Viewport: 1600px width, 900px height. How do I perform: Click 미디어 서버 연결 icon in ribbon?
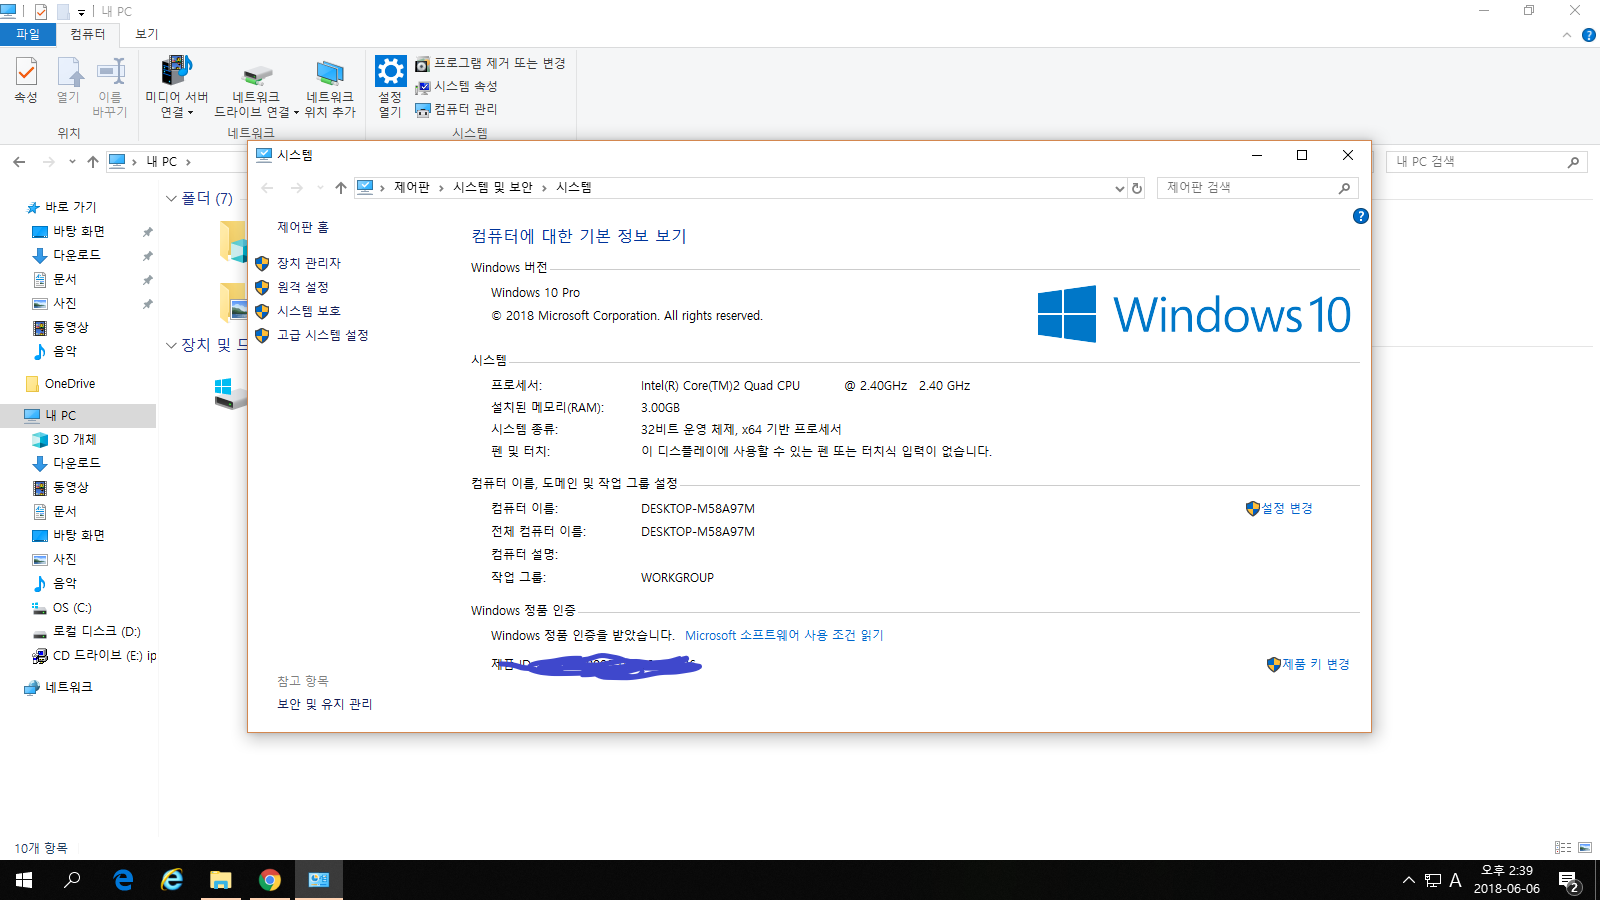[176, 87]
